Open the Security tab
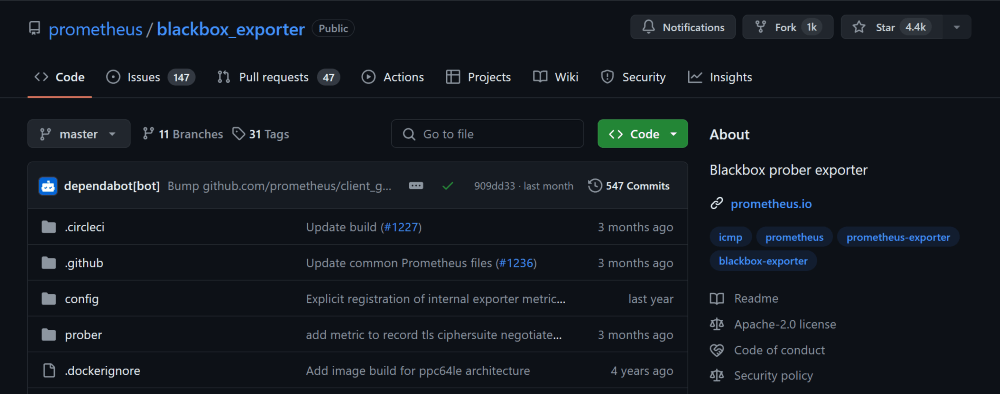Screen dimensions: 1000x394 click(x=633, y=77)
